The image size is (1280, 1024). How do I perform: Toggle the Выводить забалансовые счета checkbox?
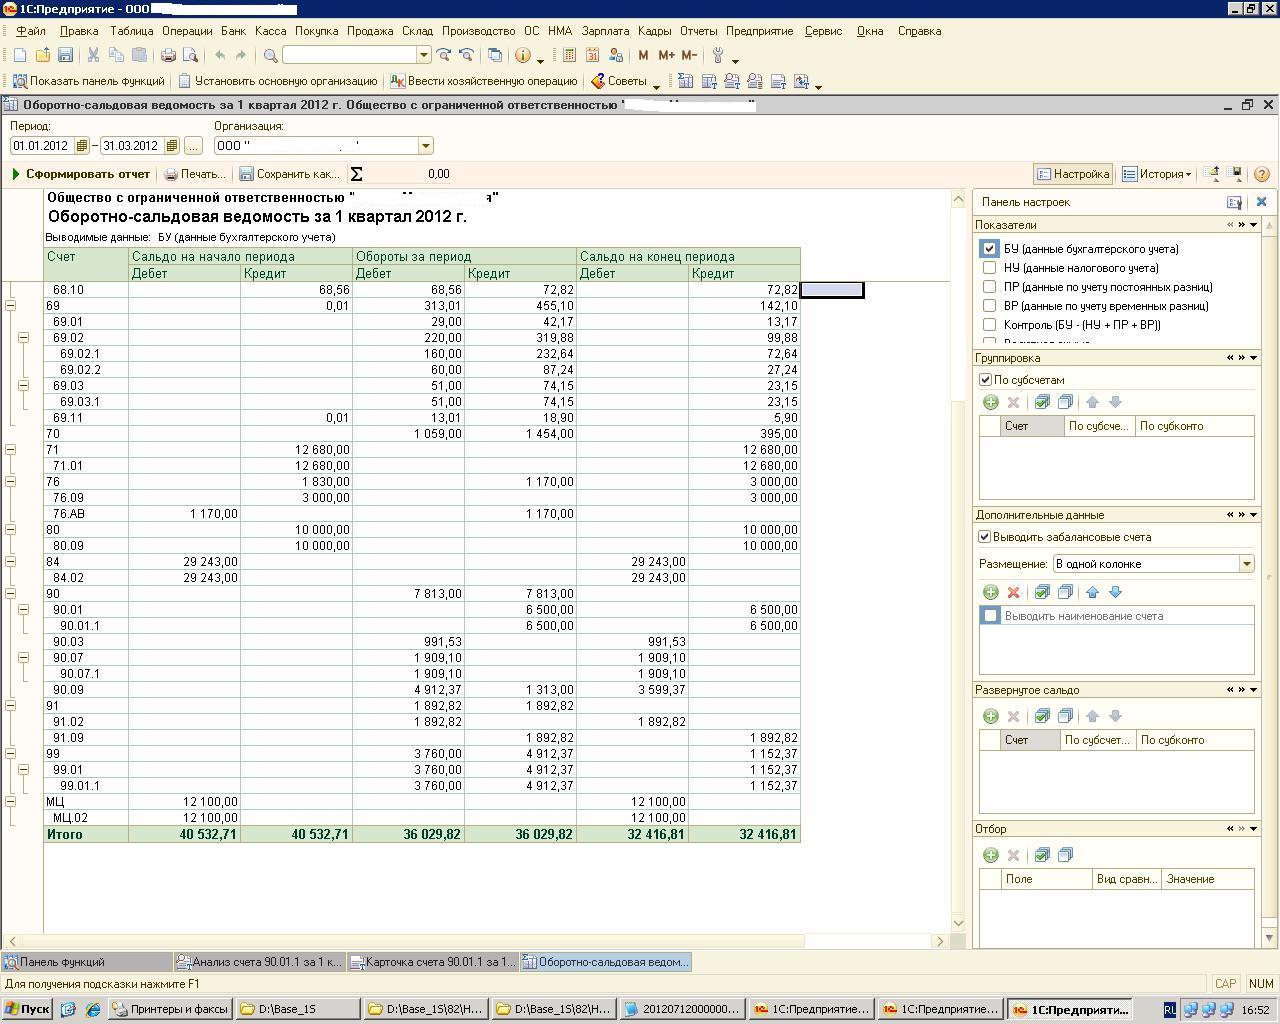coord(985,537)
